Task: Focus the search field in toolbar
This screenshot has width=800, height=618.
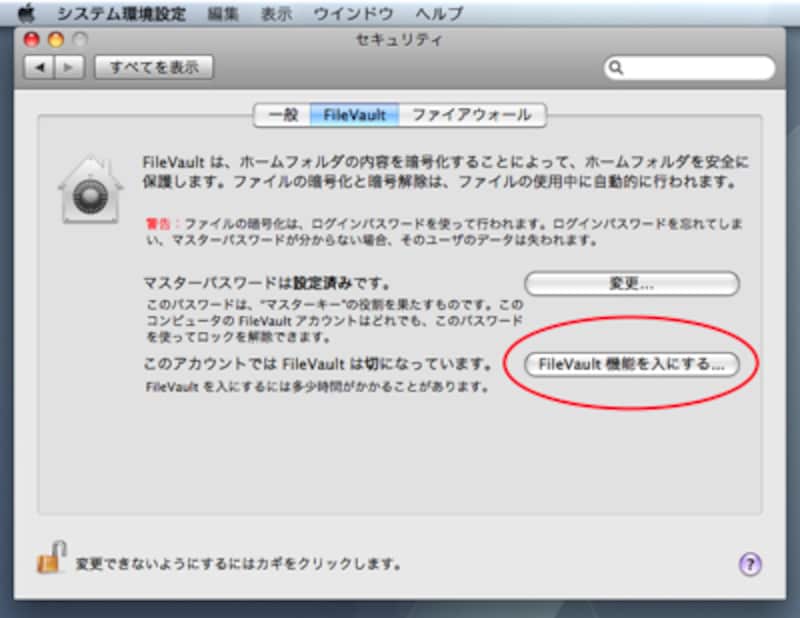Action: [690, 68]
